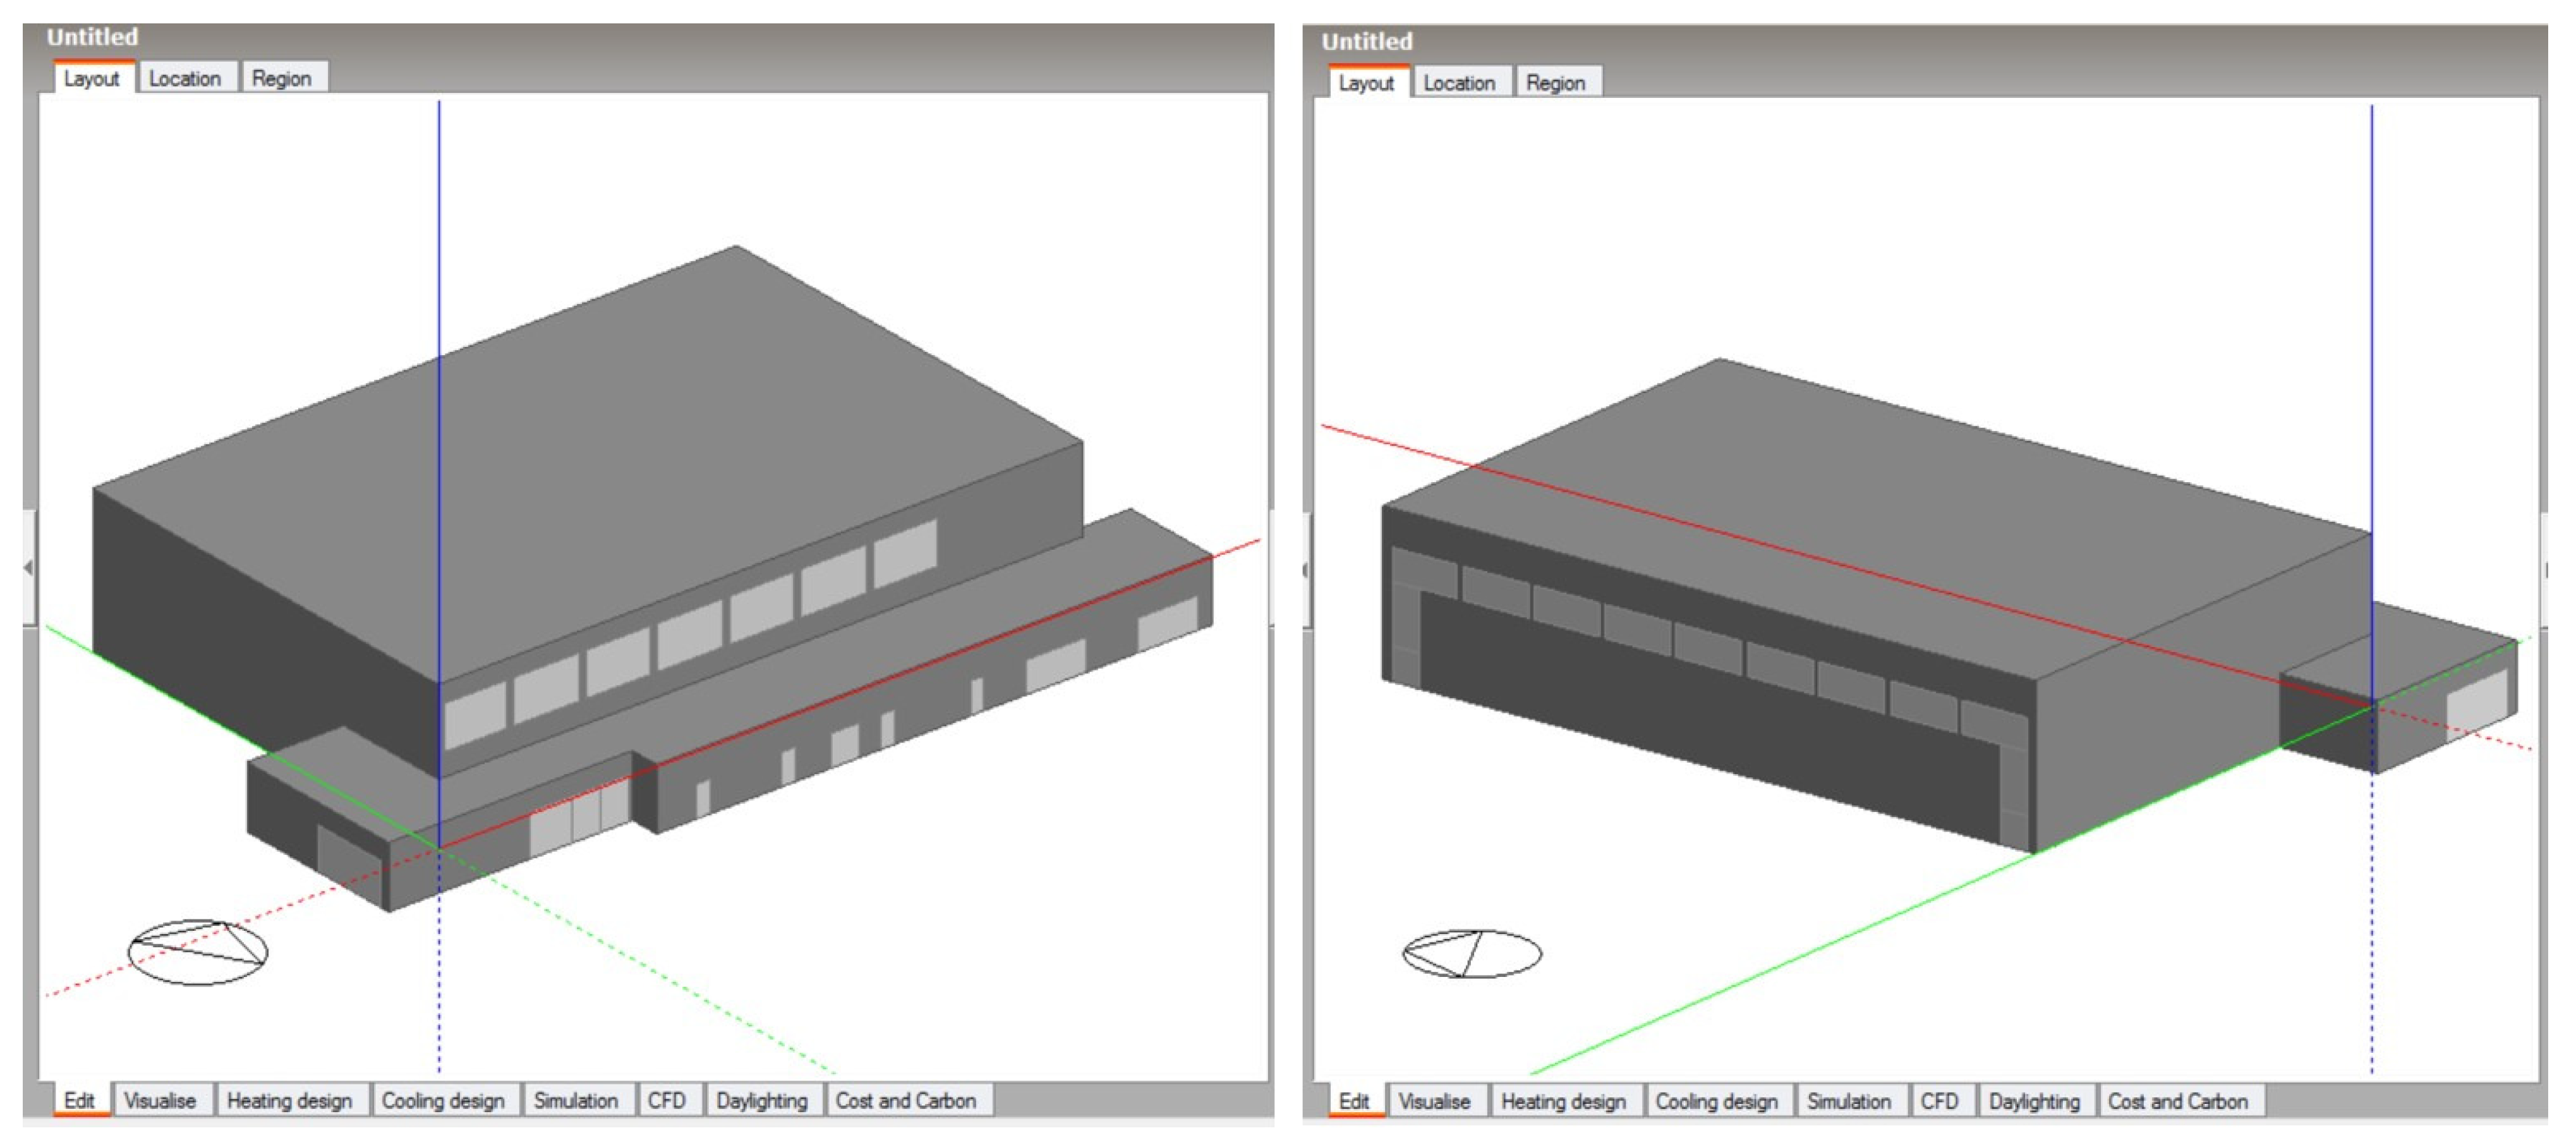Viewport: 2576px width, 1145px height.
Task: Switch to Visualise tab in right window
Action: 1434,1101
